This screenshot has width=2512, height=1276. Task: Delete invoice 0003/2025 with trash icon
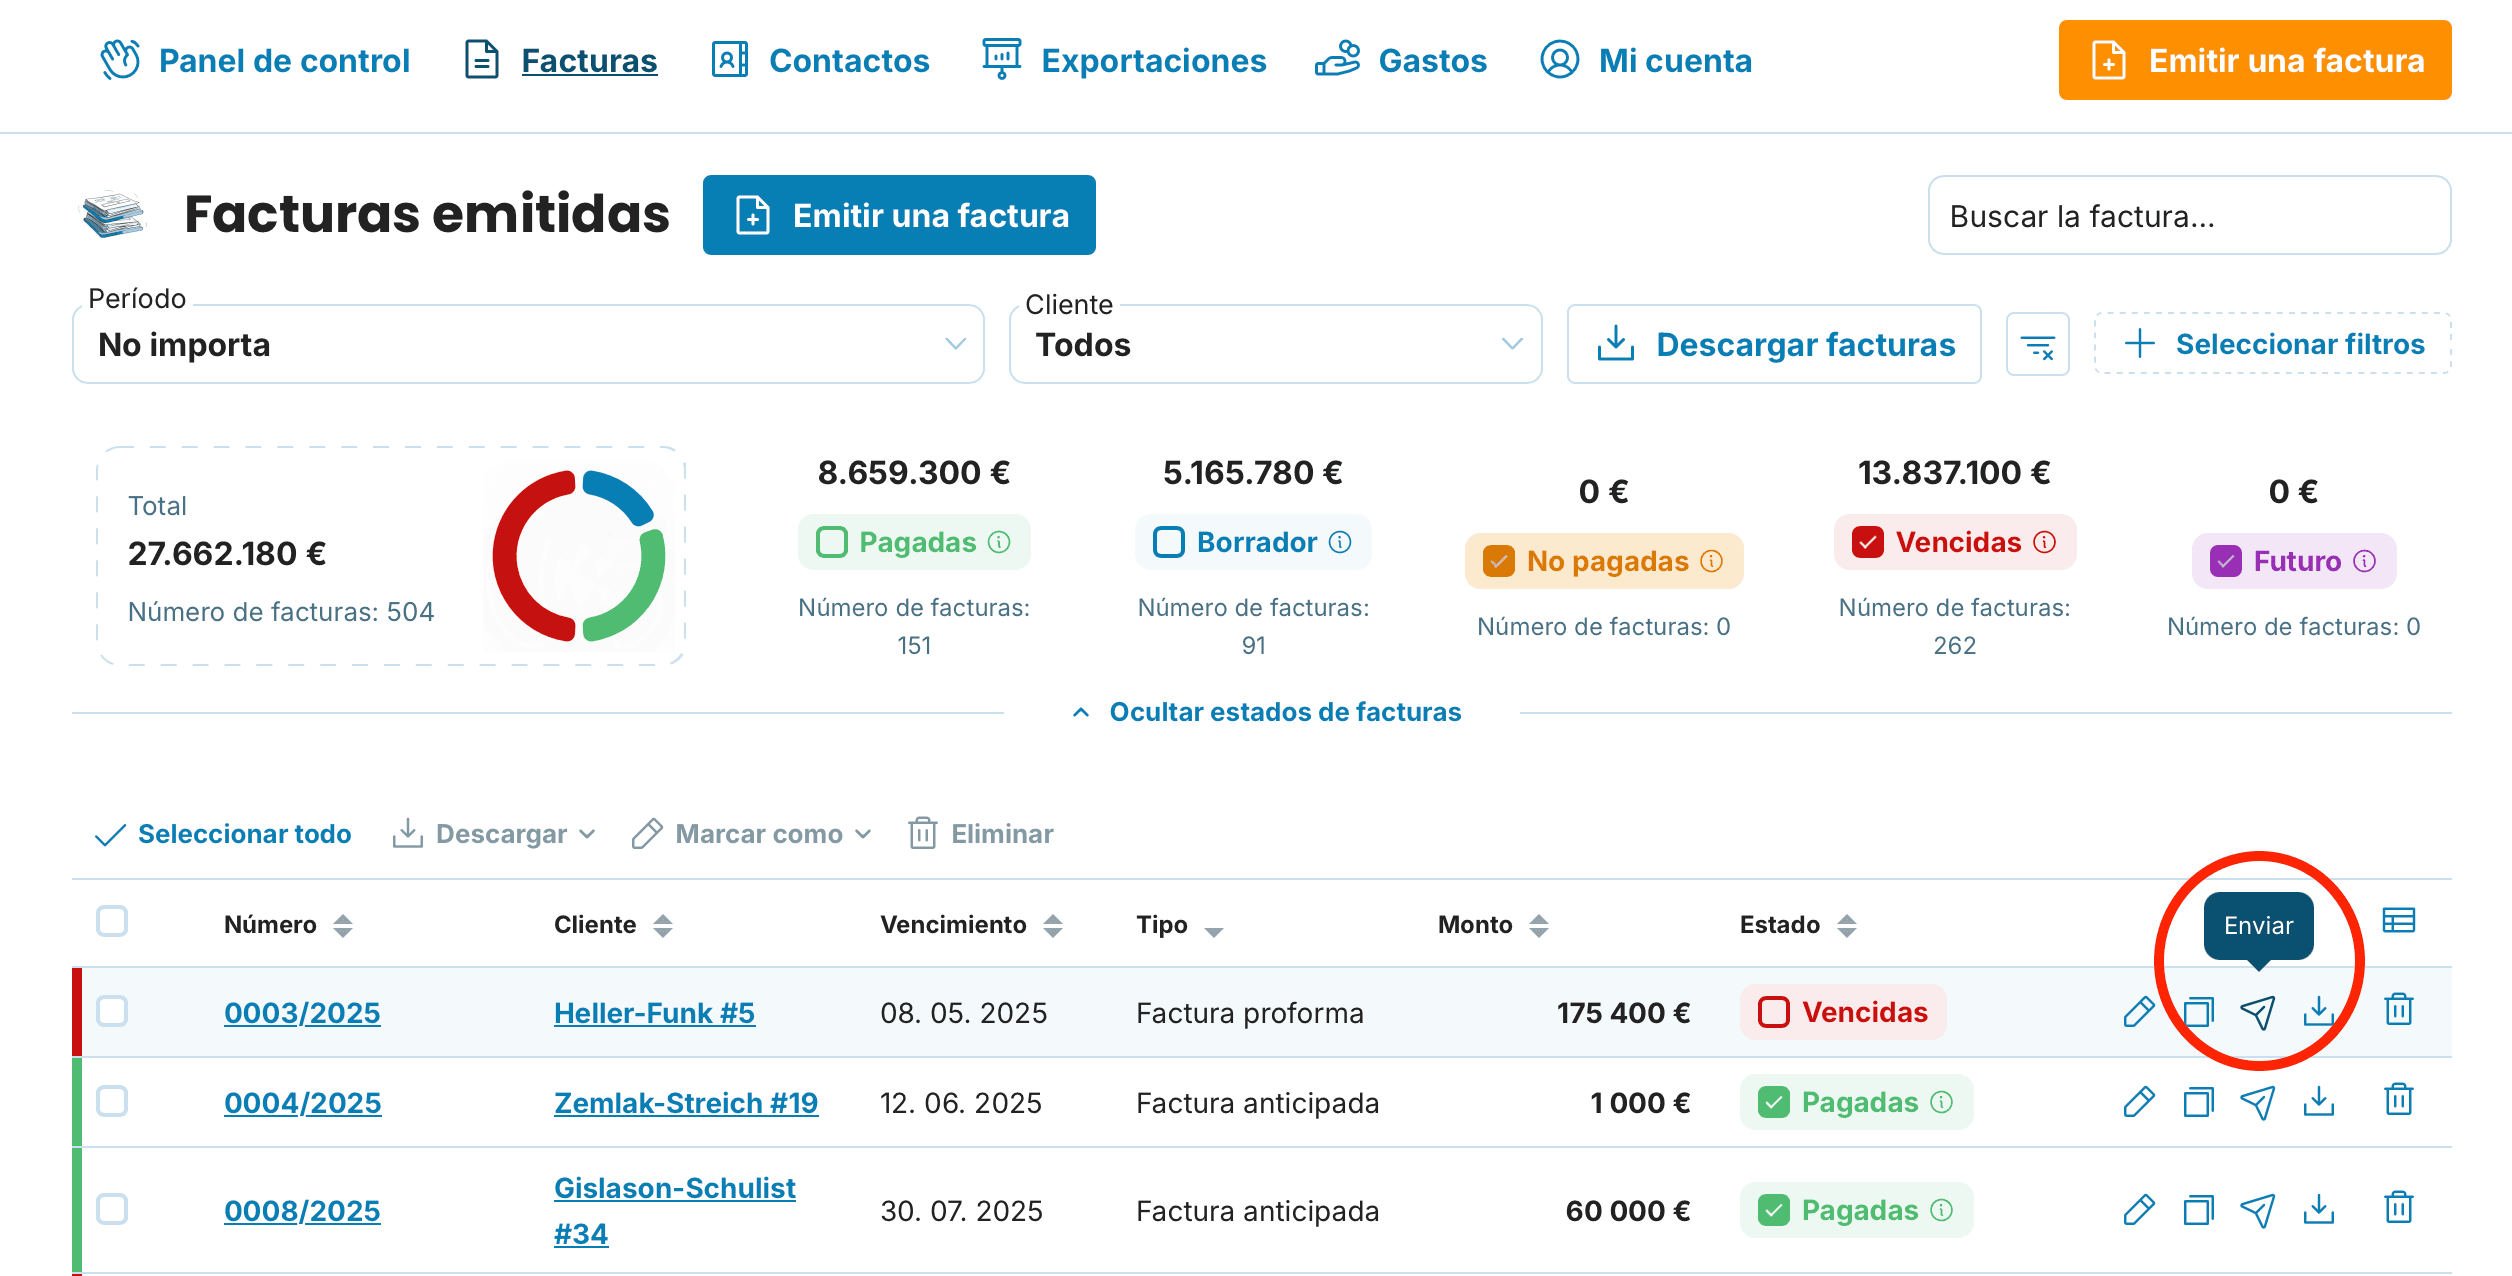pos(2399,1010)
